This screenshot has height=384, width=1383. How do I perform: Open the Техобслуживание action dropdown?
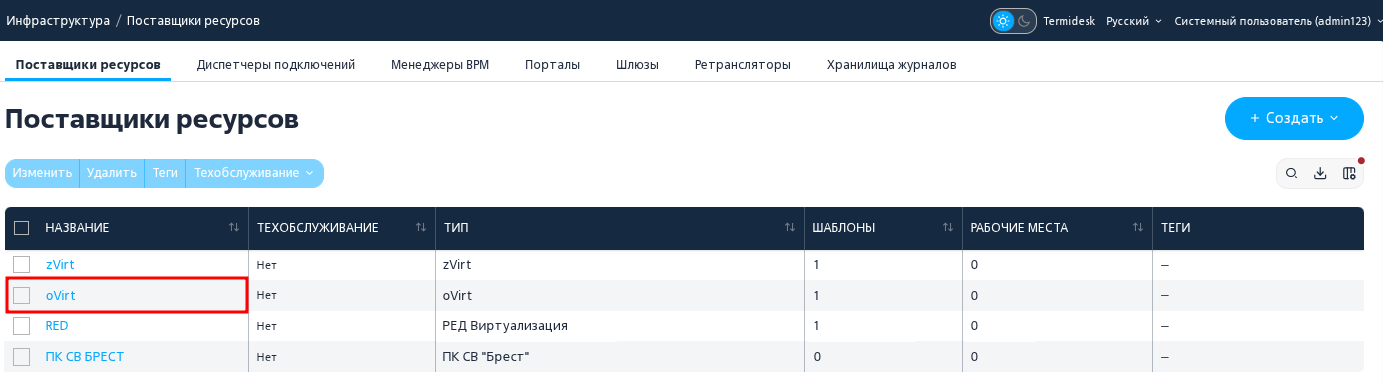254,173
